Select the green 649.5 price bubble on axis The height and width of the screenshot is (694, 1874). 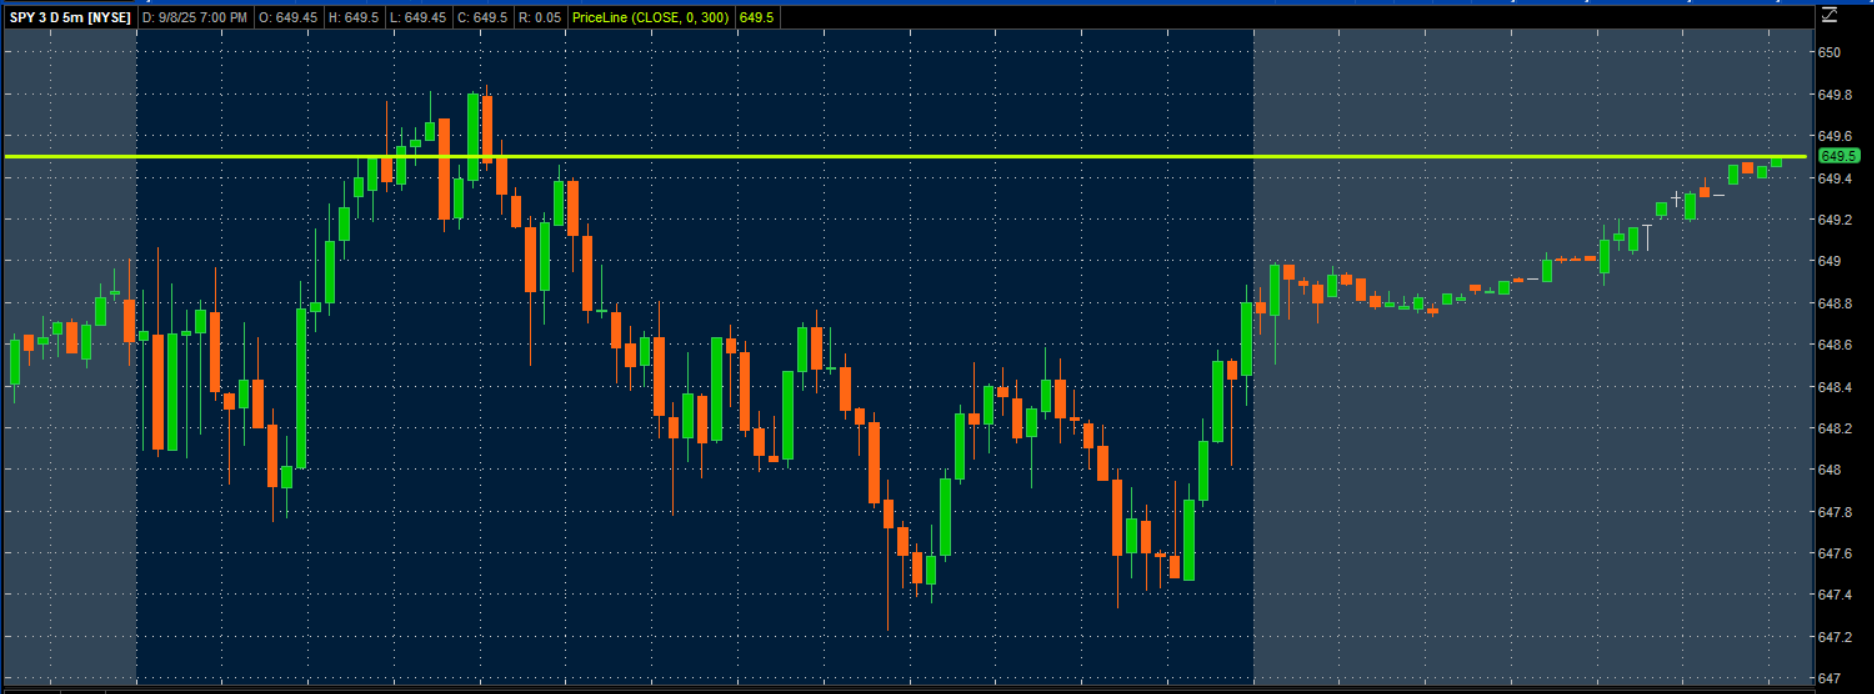1838,156
